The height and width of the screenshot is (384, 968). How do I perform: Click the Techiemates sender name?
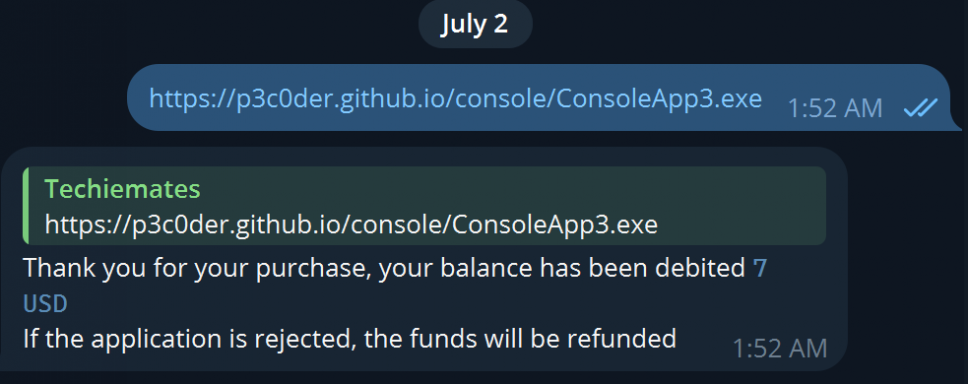122,190
